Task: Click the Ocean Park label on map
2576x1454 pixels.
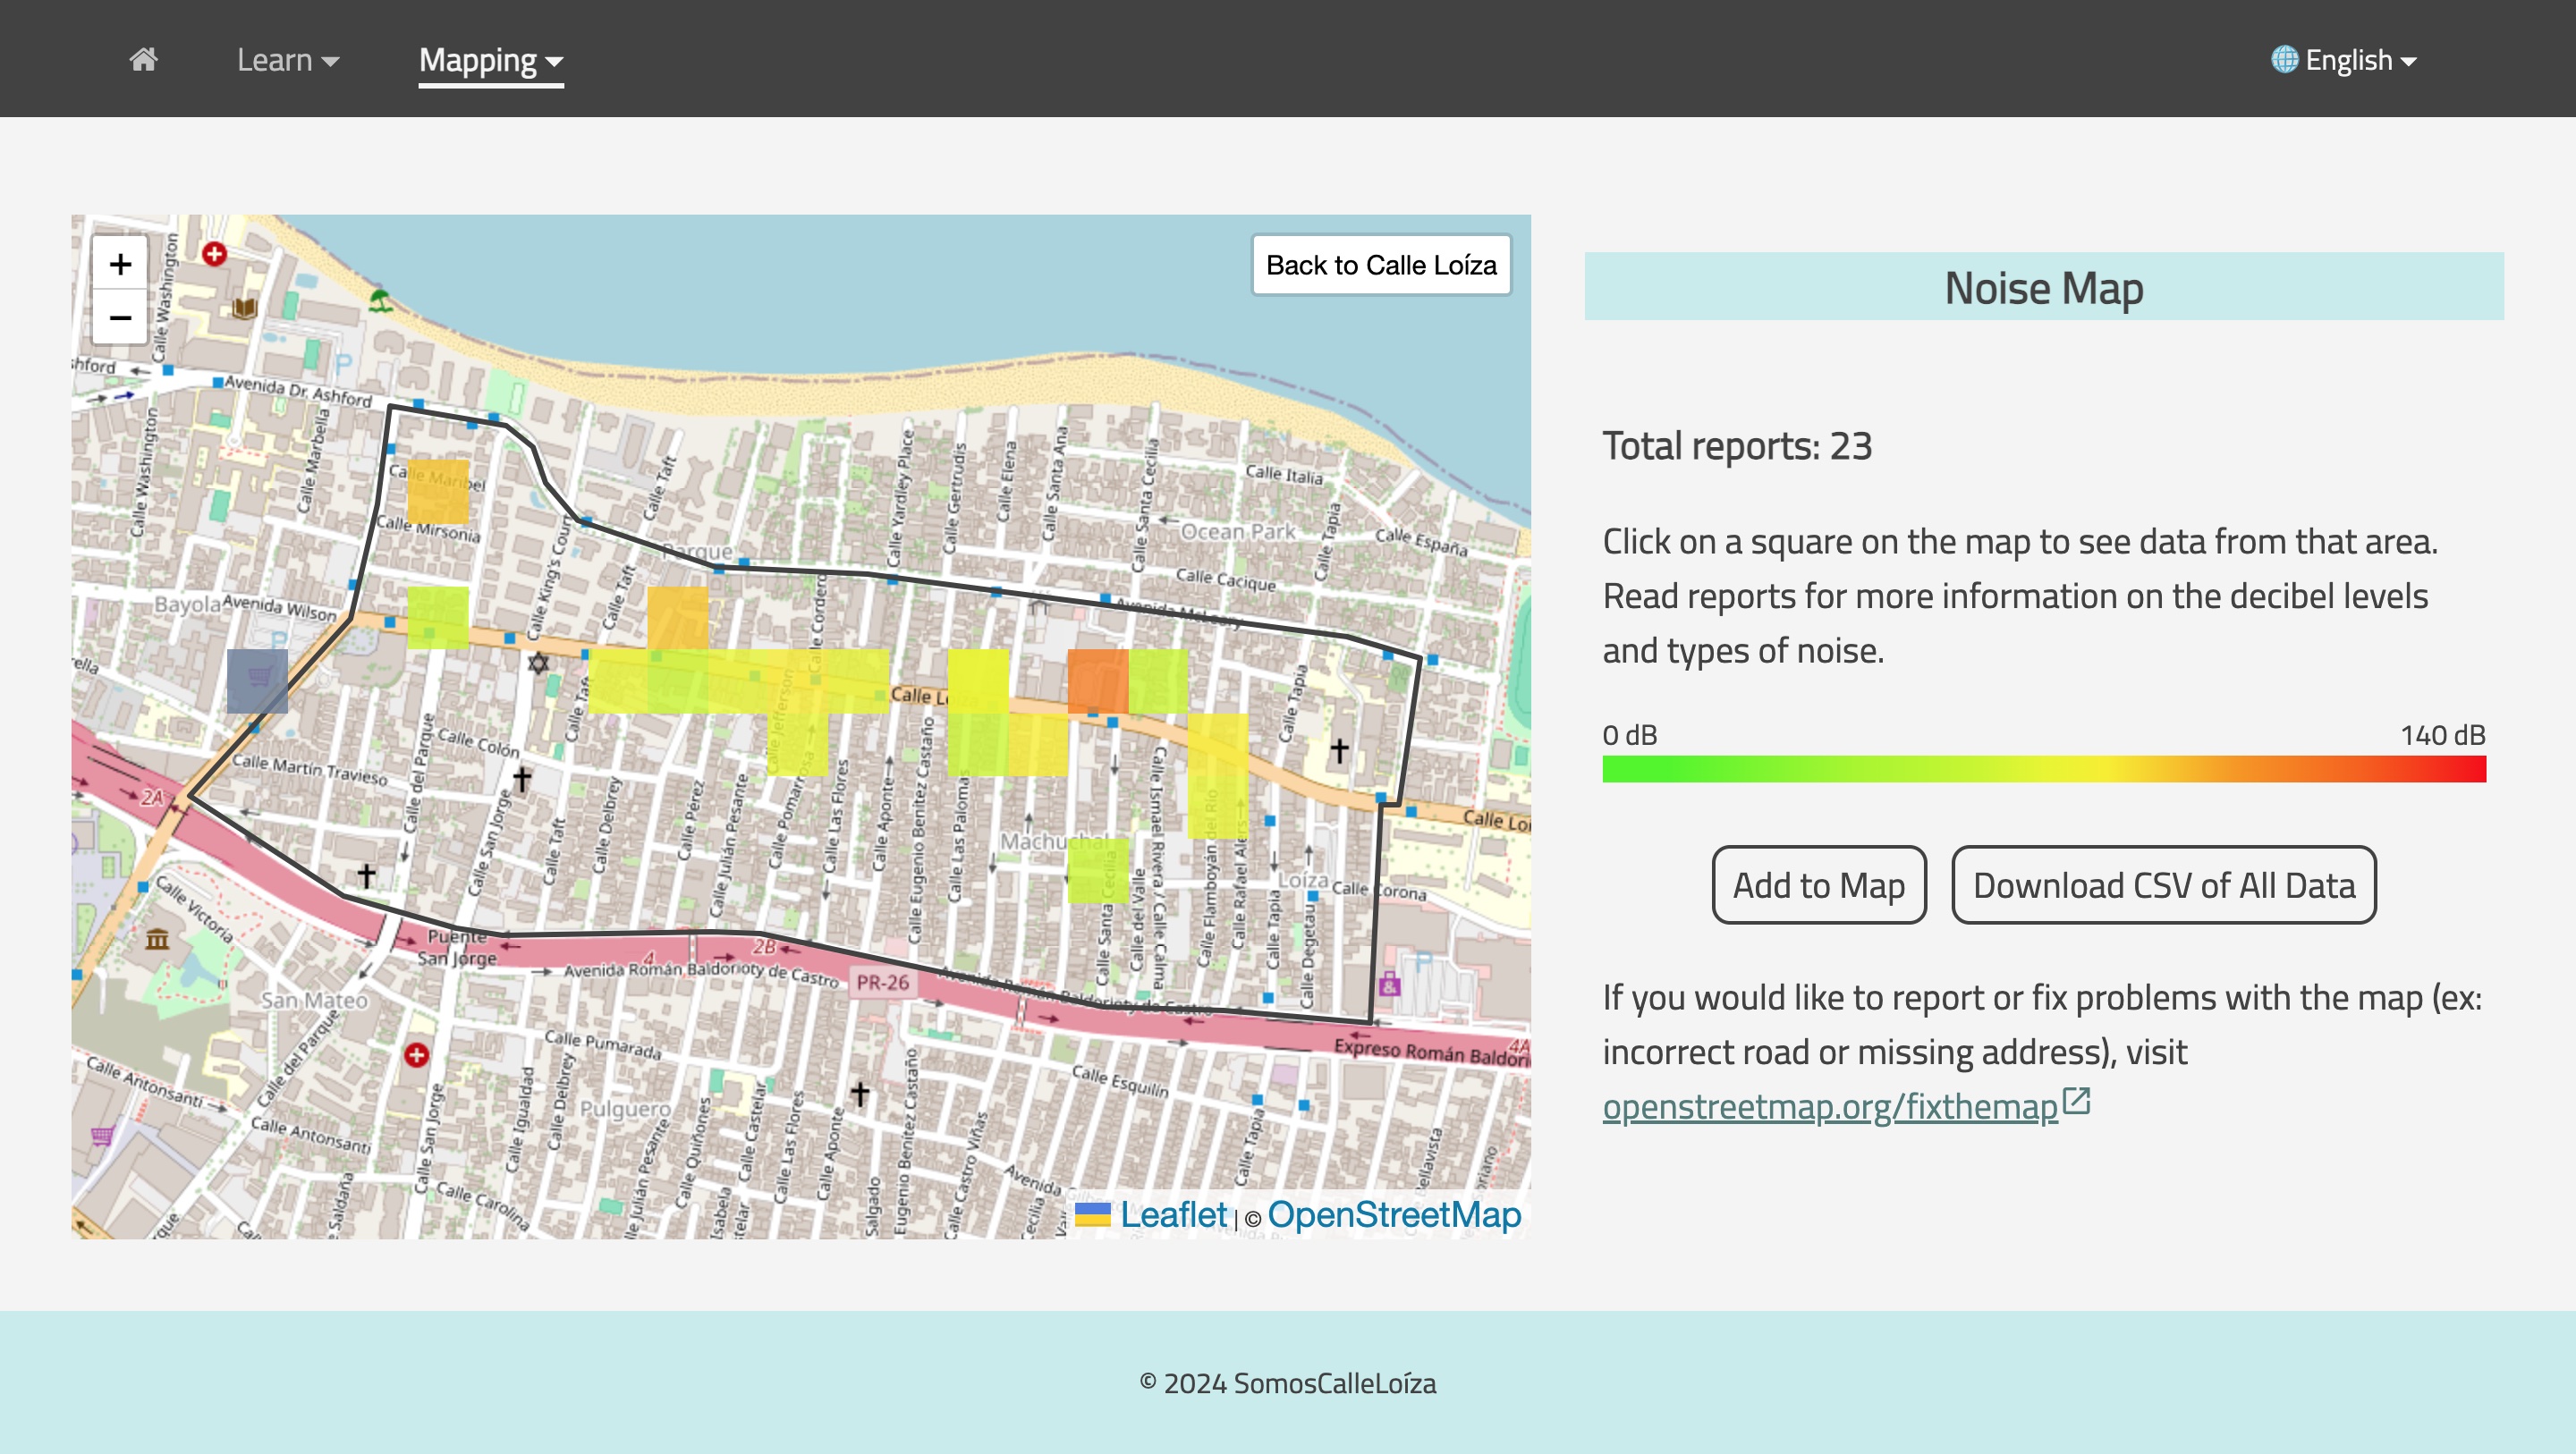Action: pyautogui.click(x=1238, y=531)
